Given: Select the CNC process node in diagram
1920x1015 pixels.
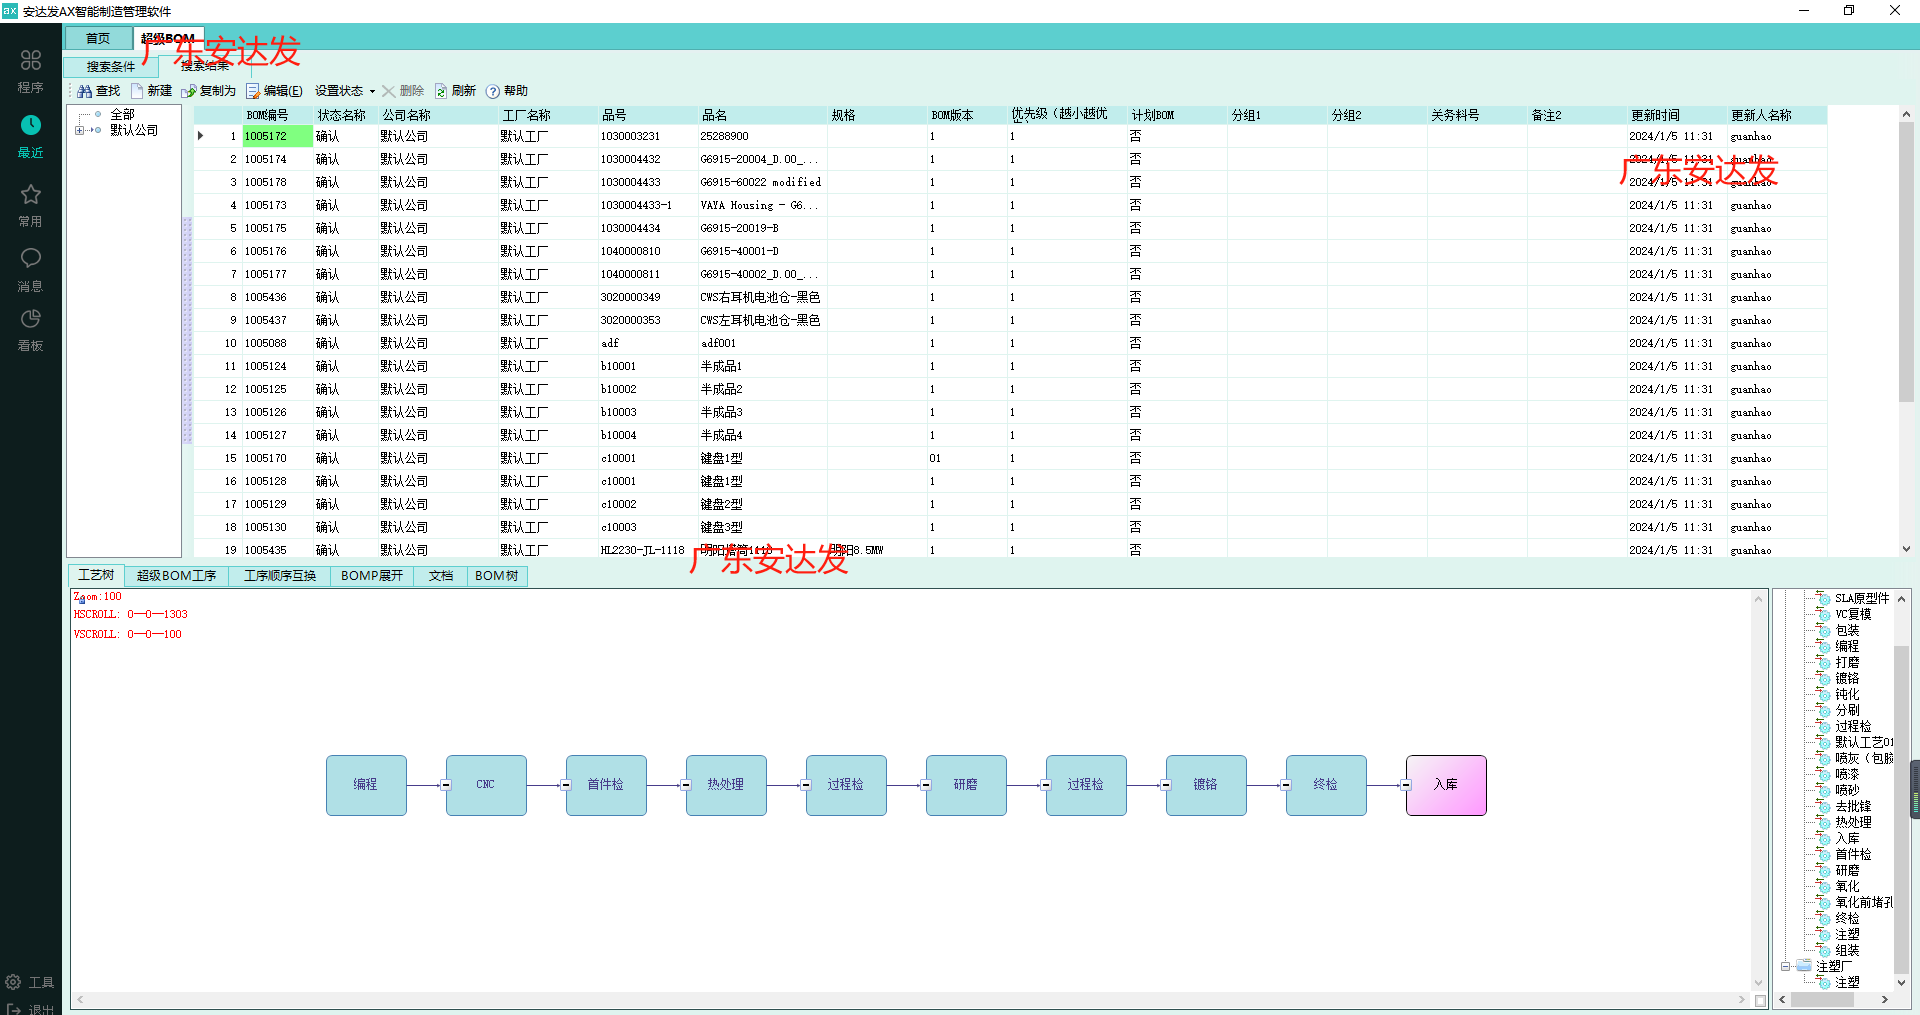Looking at the screenshot, I should tap(486, 785).
